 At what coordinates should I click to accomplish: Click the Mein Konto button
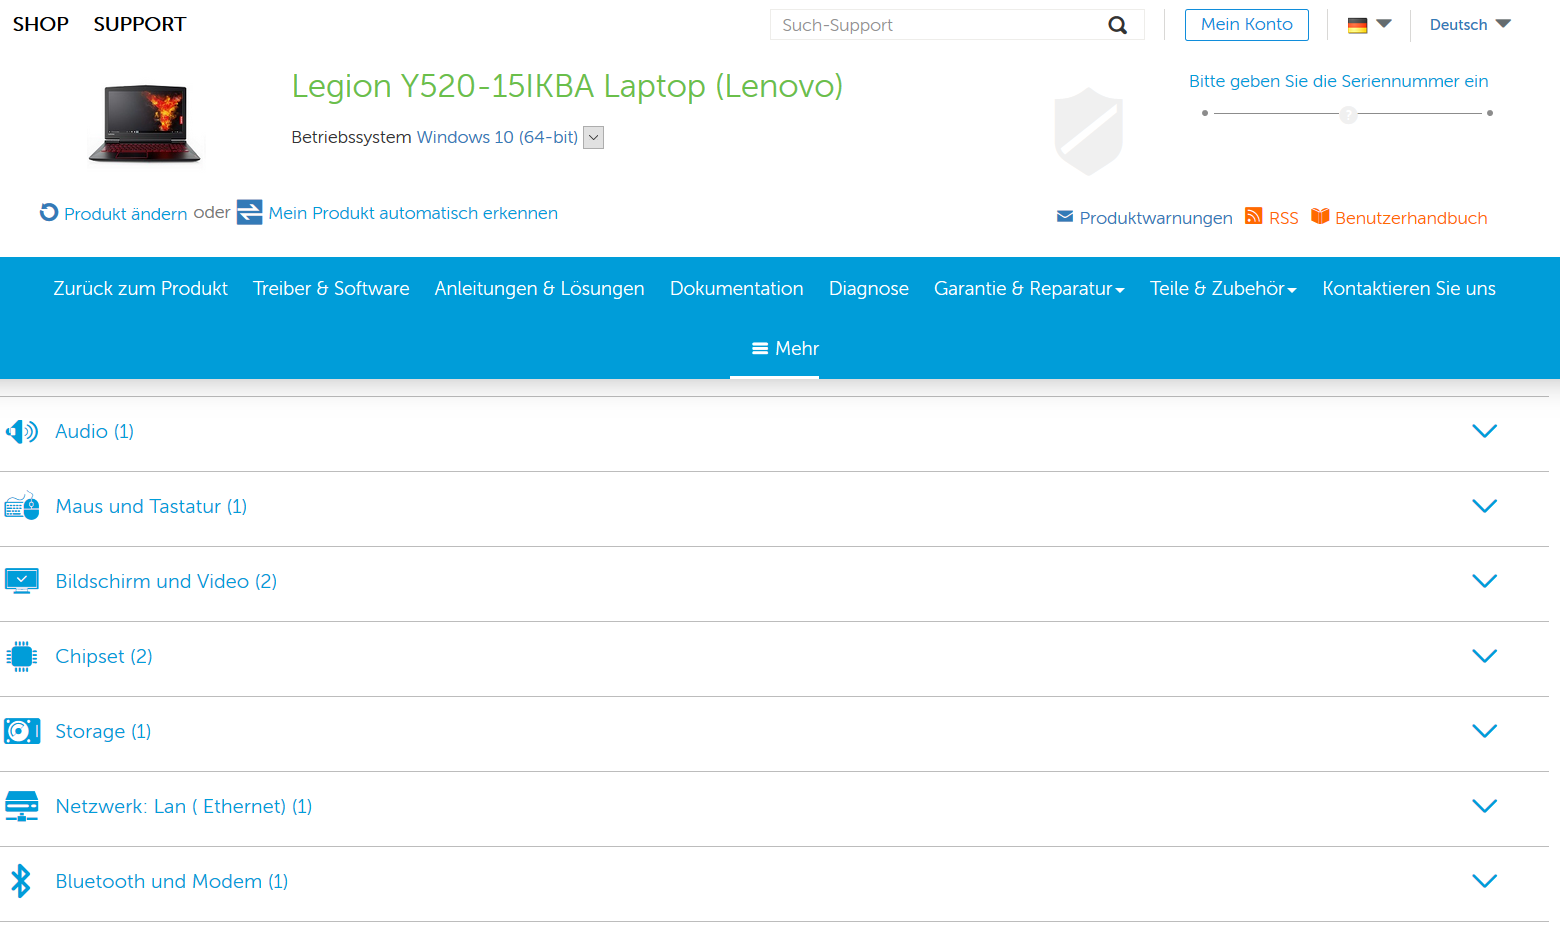1246,25
